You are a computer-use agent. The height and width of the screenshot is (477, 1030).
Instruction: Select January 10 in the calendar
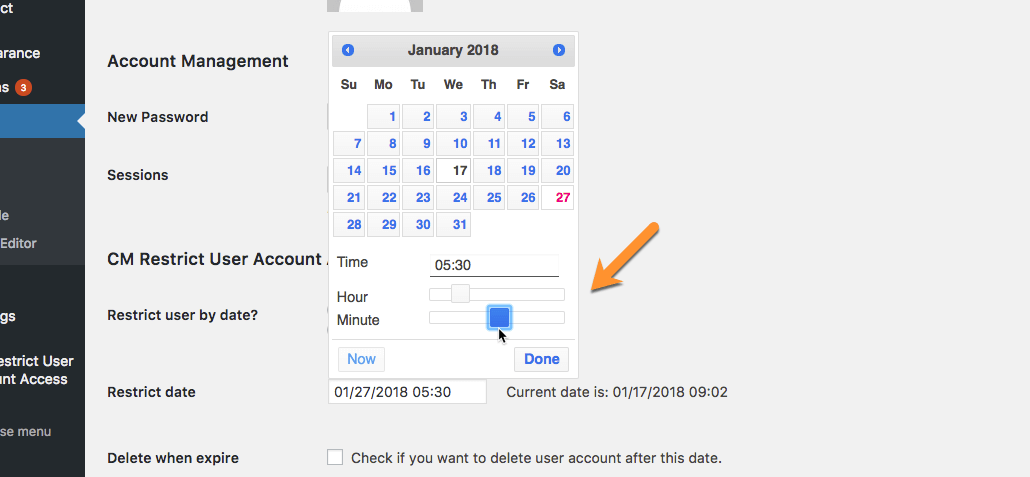coord(454,144)
